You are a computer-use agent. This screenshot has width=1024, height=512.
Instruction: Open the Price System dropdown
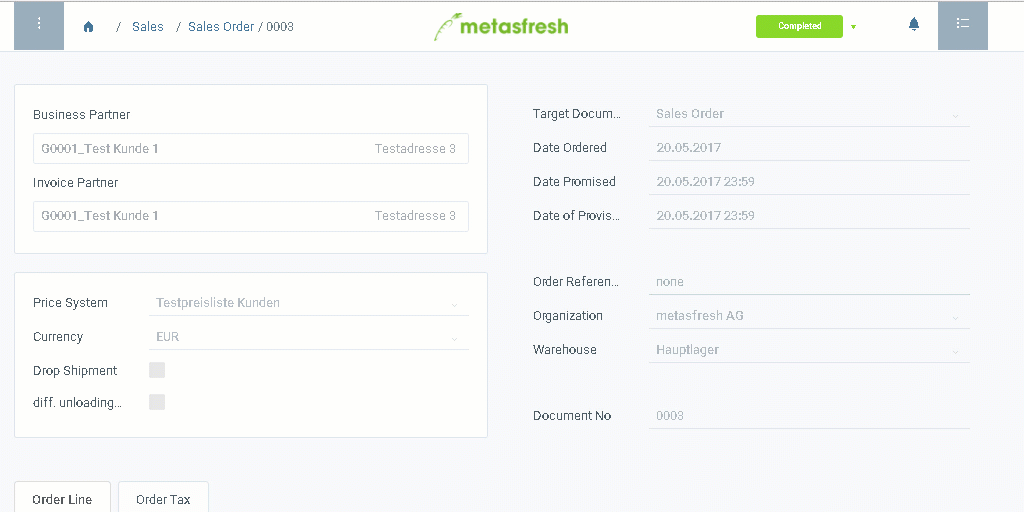tap(309, 303)
